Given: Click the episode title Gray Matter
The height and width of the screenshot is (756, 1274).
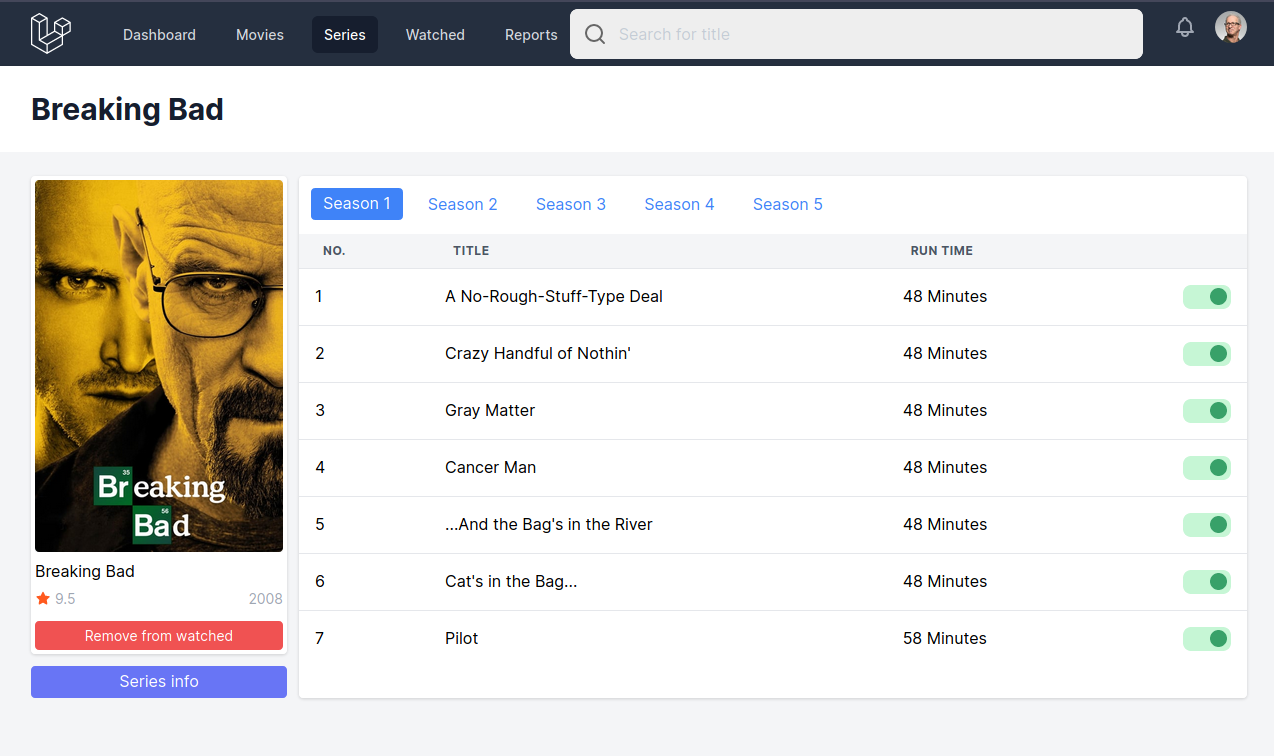Looking at the screenshot, I should 490,411.
